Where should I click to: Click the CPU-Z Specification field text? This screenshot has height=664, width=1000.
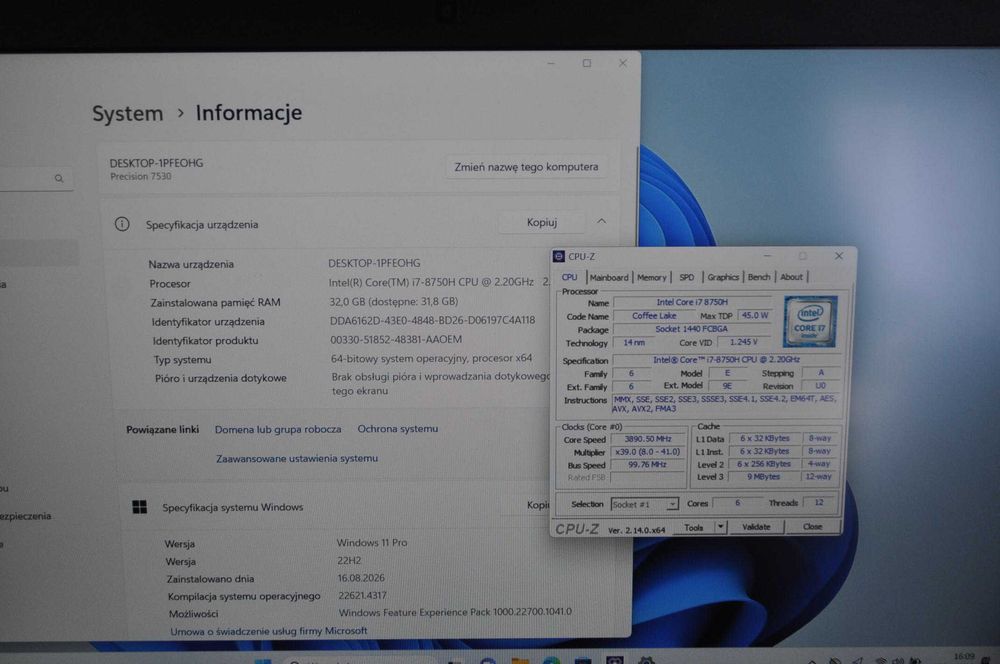tap(726, 360)
